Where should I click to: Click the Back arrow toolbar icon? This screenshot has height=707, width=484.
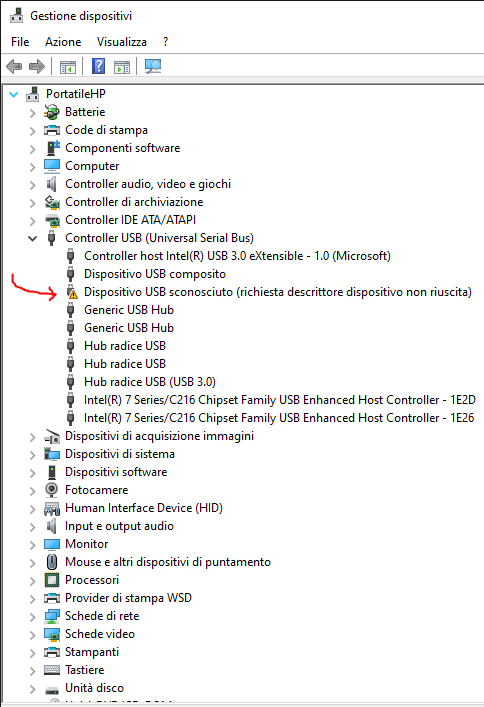click(x=14, y=67)
